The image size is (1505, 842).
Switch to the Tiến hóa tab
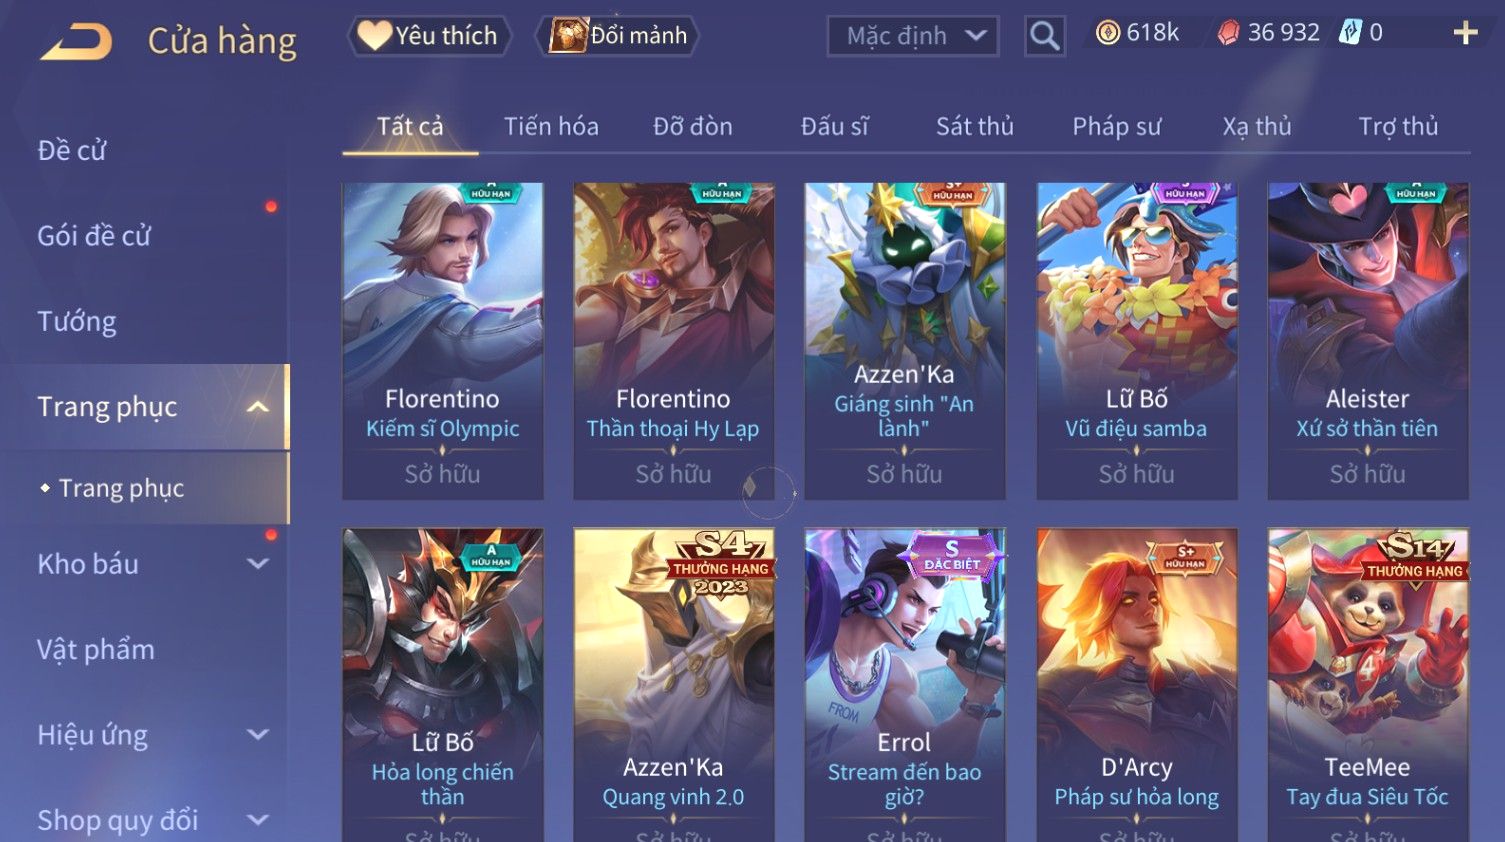pos(551,126)
